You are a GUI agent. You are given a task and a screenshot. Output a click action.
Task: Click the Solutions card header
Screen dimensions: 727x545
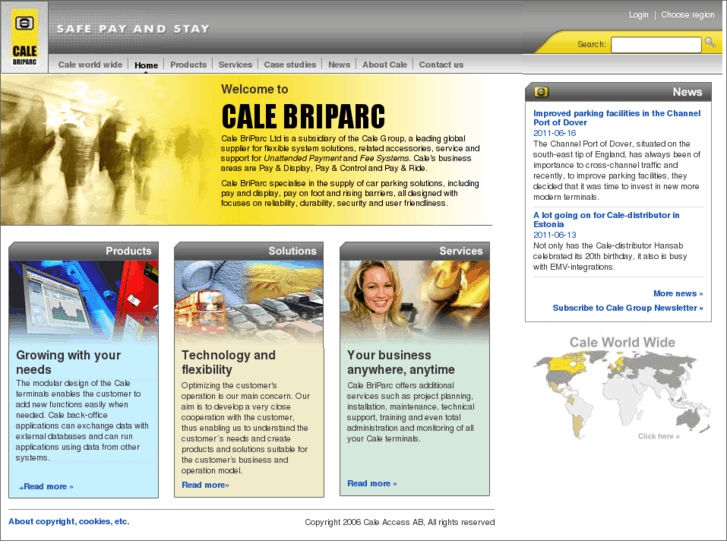pos(249,251)
